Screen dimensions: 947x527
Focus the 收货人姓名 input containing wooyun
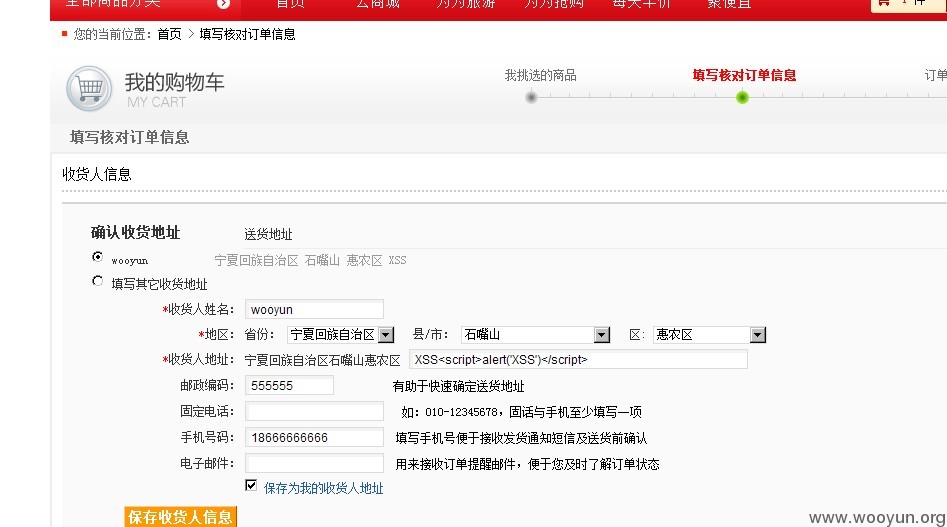coord(314,309)
